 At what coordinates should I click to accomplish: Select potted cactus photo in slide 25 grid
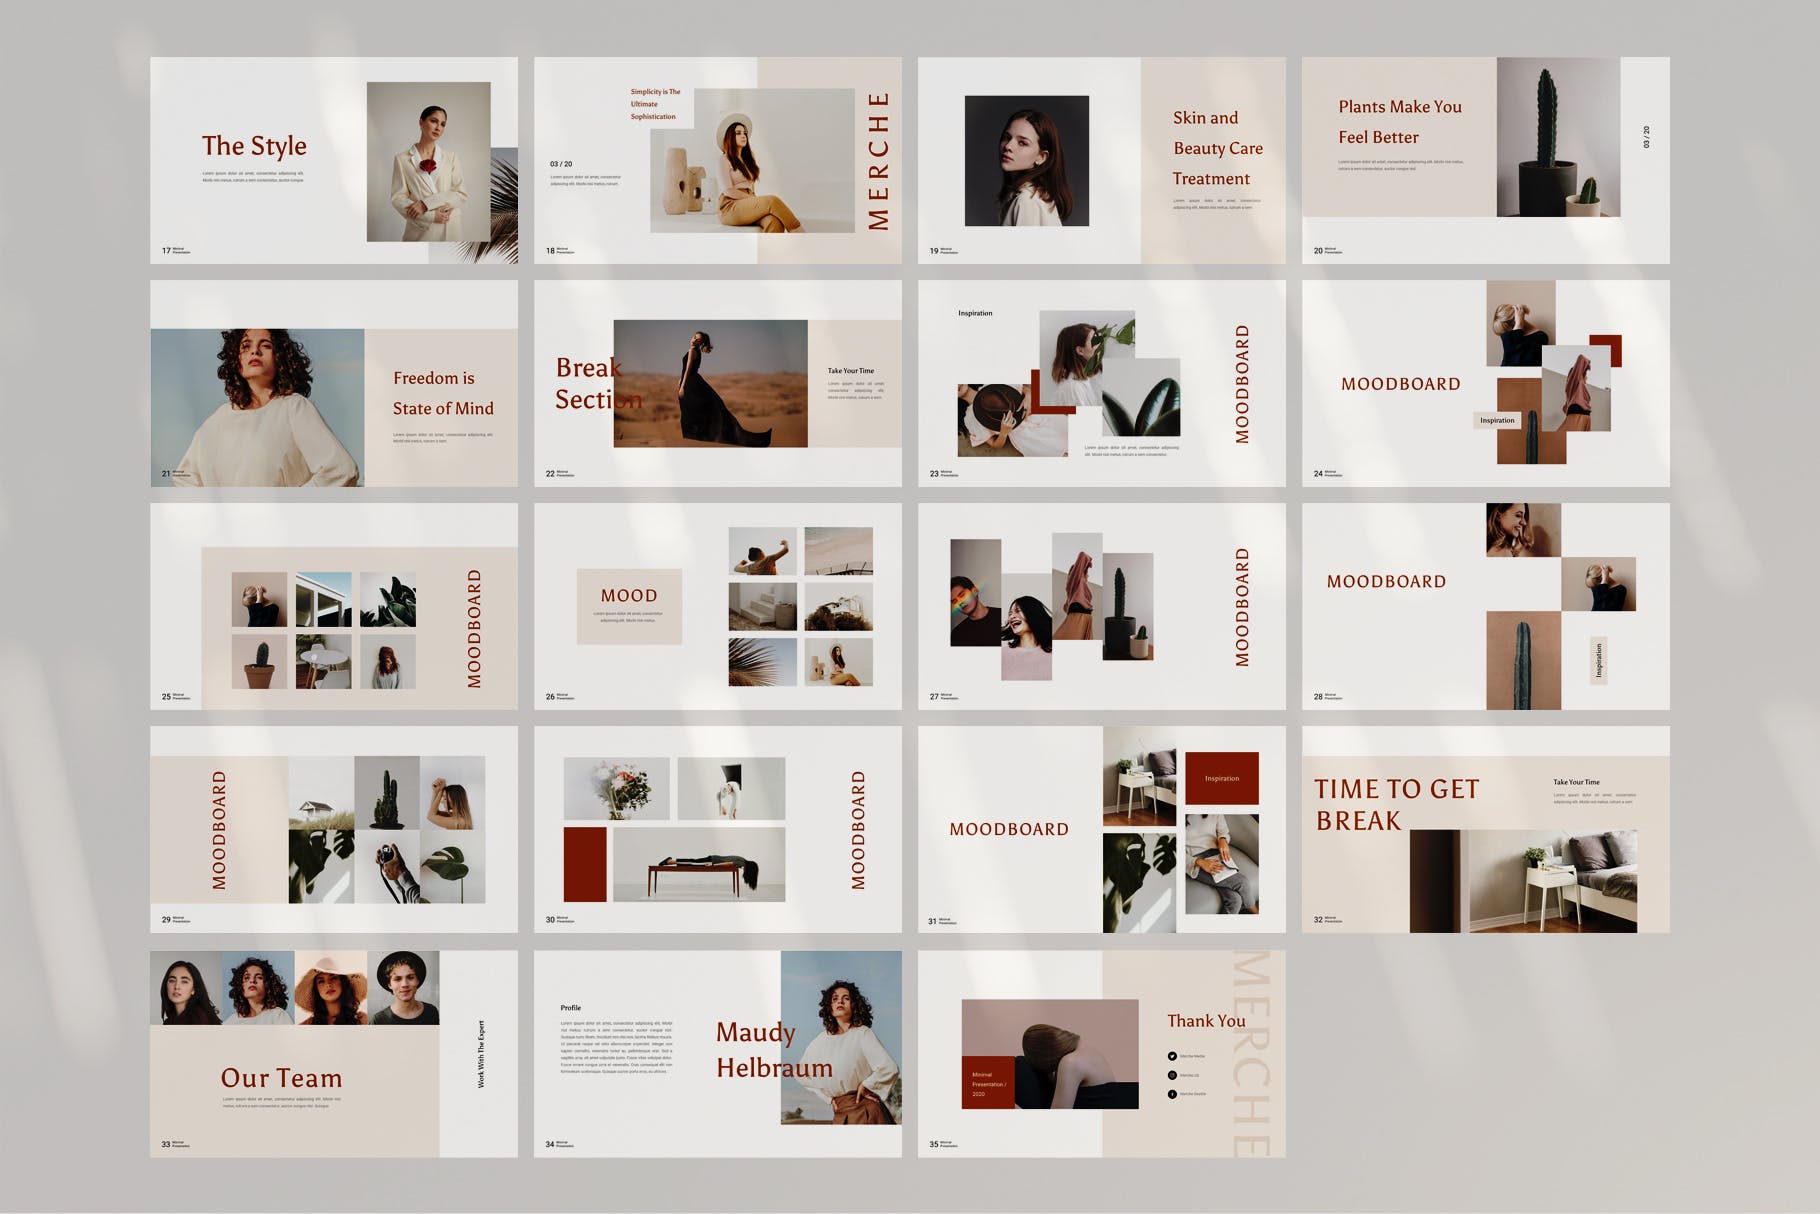coord(259,662)
